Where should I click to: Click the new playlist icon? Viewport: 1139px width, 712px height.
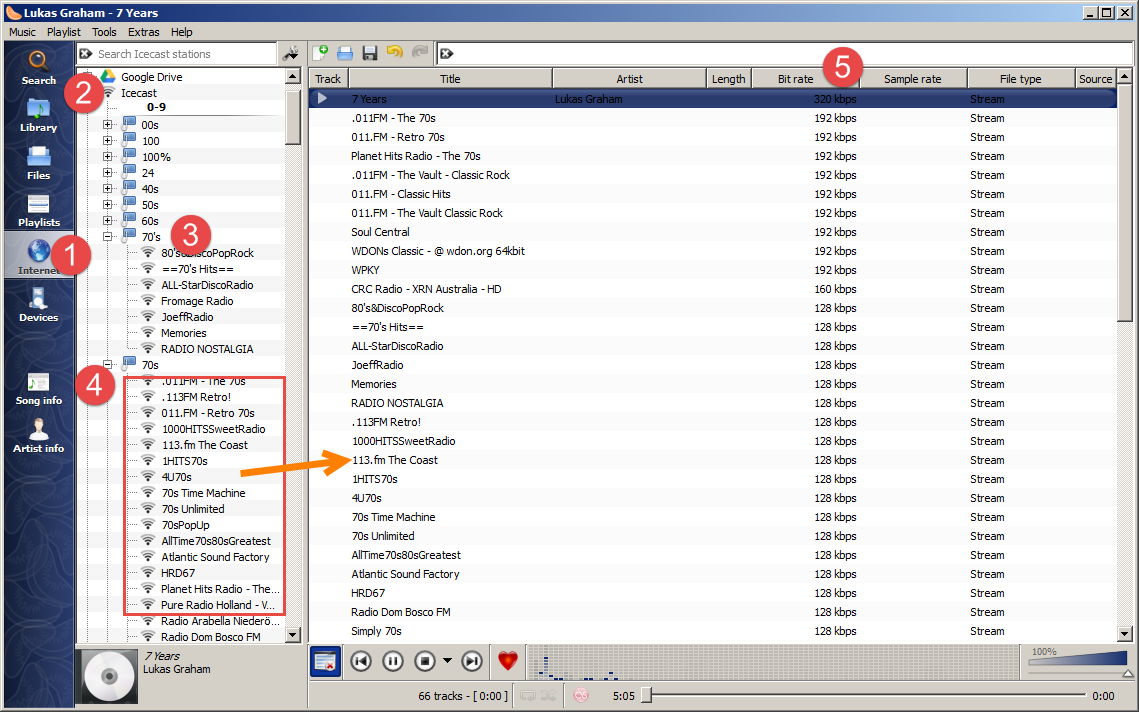pyautogui.click(x=320, y=53)
